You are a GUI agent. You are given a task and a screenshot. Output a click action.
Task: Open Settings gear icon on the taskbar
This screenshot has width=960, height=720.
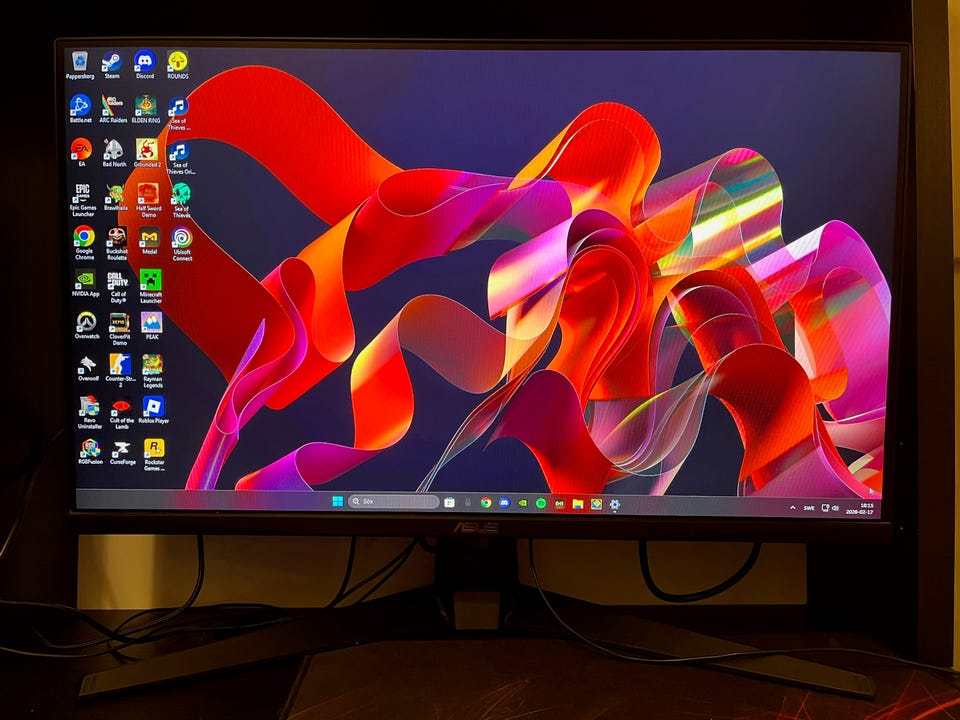[x=615, y=504]
